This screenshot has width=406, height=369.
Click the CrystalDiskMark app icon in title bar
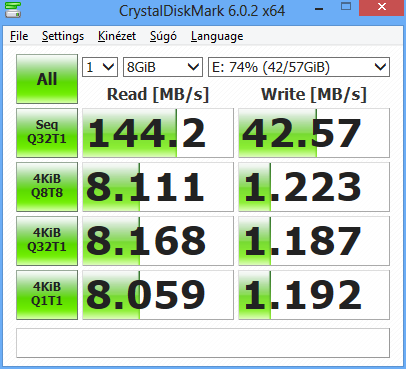tap(13, 10)
